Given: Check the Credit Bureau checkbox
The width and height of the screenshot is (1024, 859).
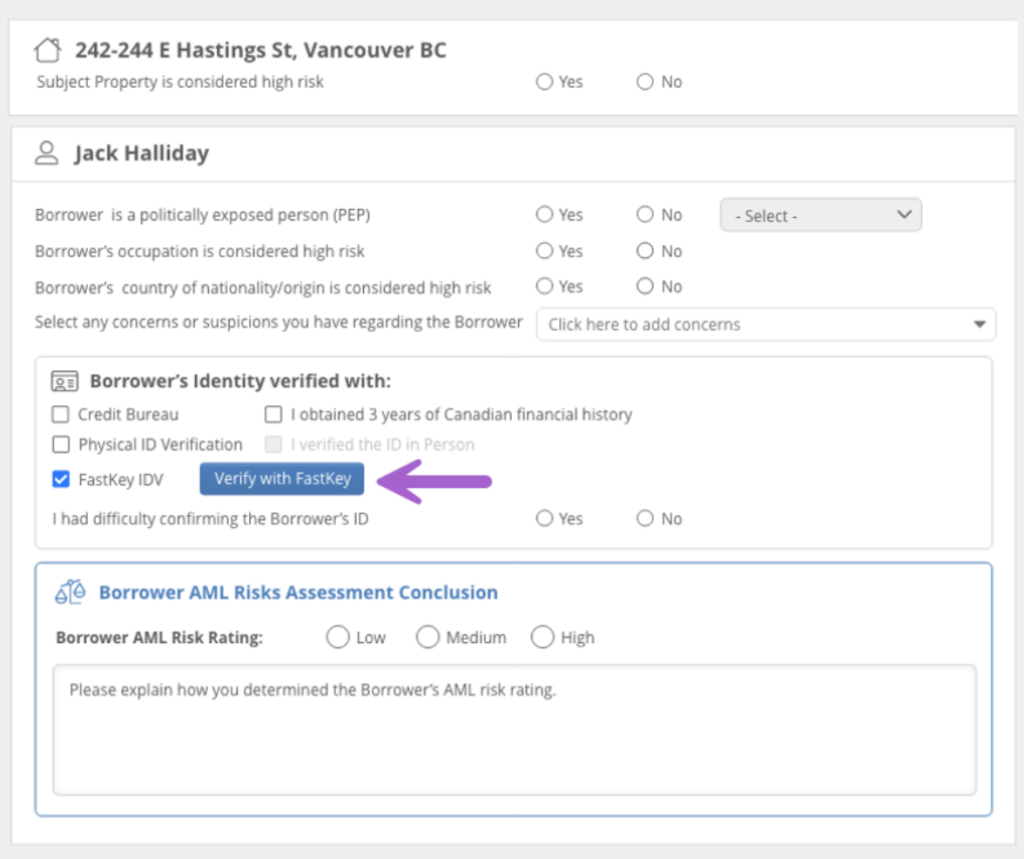Looking at the screenshot, I should [x=61, y=414].
